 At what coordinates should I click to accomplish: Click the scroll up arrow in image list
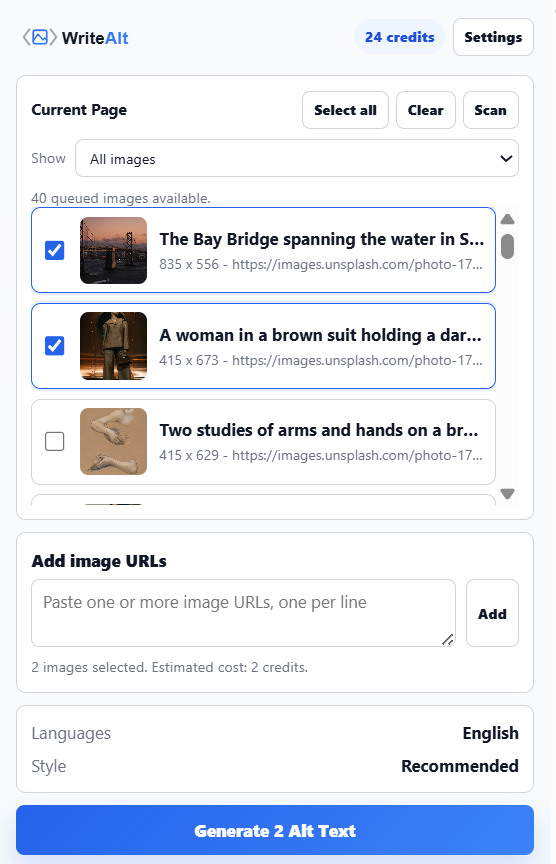pyautogui.click(x=508, y=219)
